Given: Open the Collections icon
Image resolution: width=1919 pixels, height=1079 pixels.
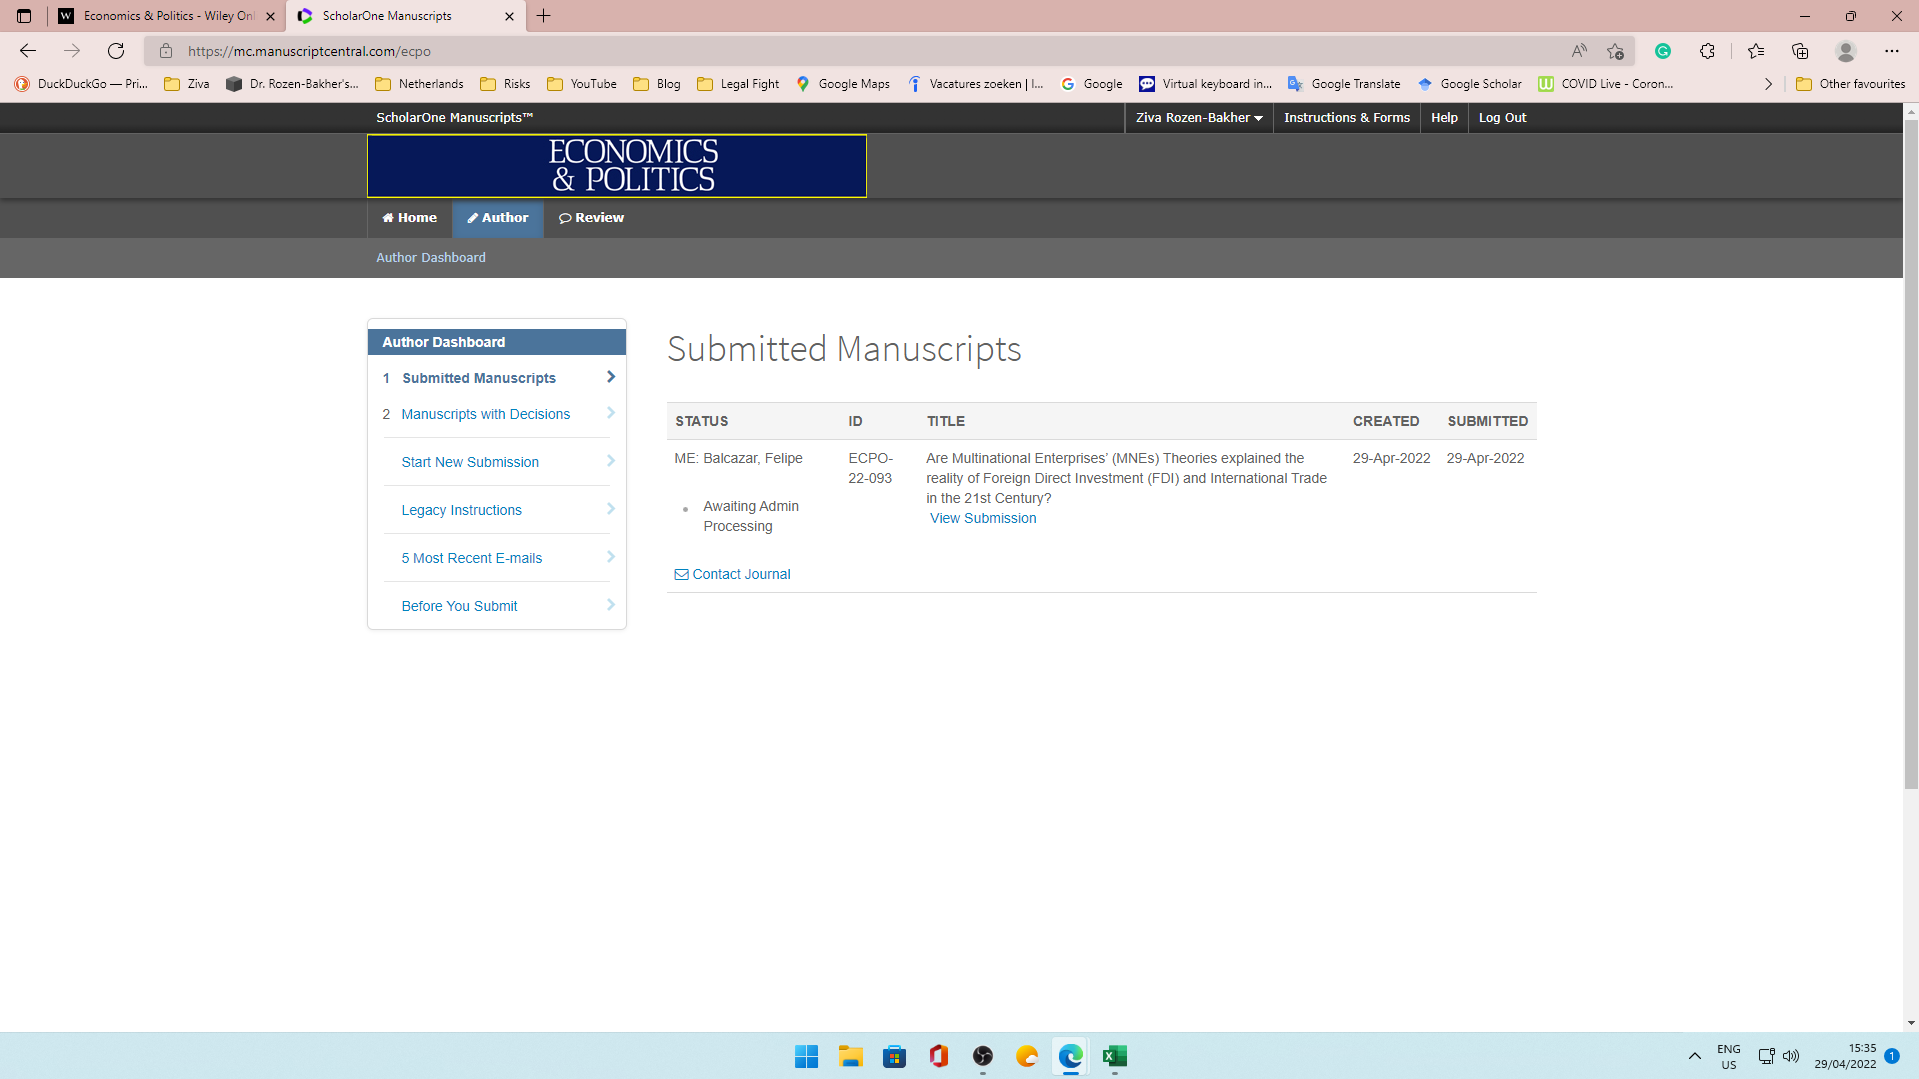Looking at the screenshot, I should pyautogui.click(x=1800, y=51).
